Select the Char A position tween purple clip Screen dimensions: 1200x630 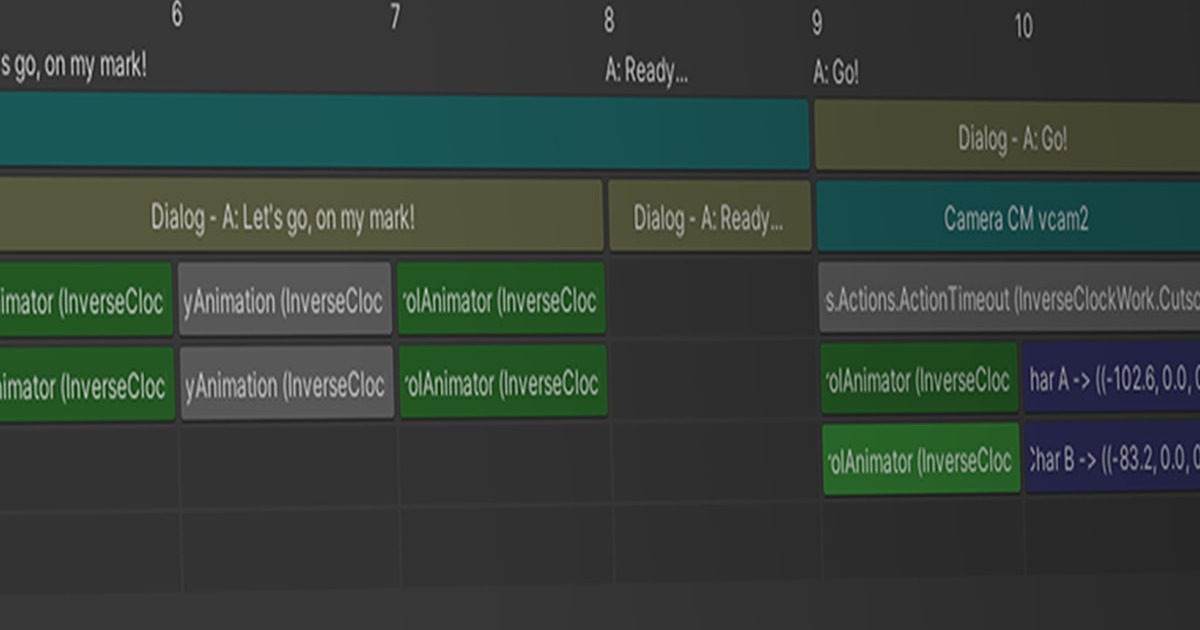coord(1110,380)
